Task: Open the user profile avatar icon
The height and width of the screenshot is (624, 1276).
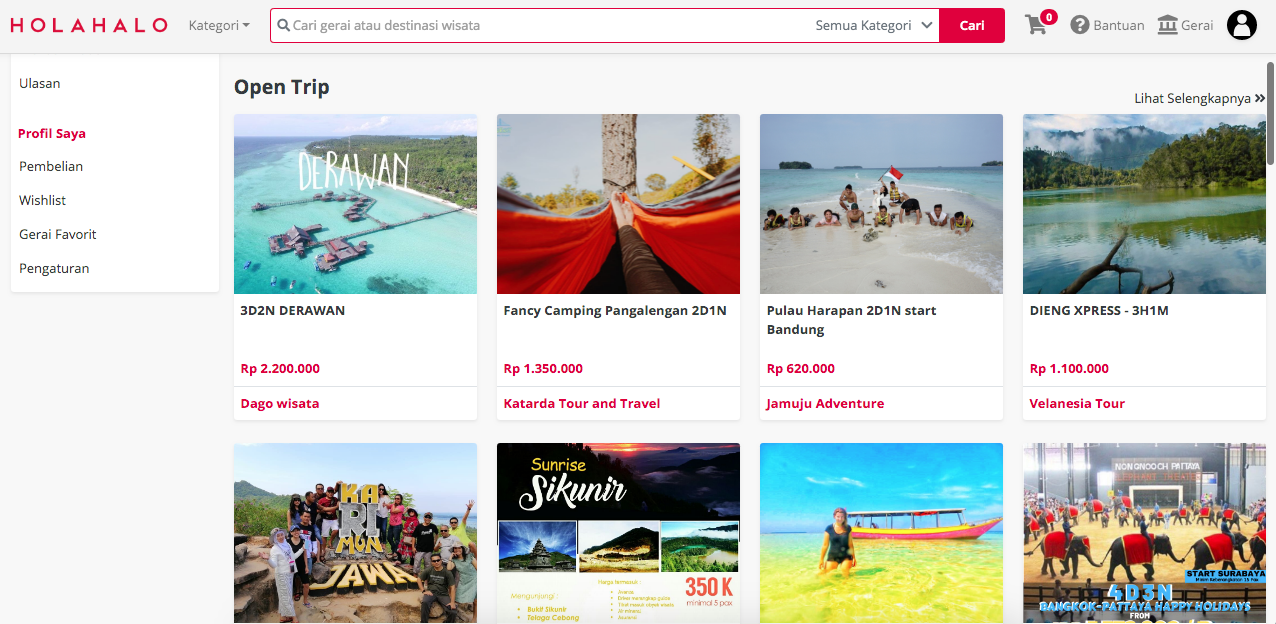Action: point(1241,25)
